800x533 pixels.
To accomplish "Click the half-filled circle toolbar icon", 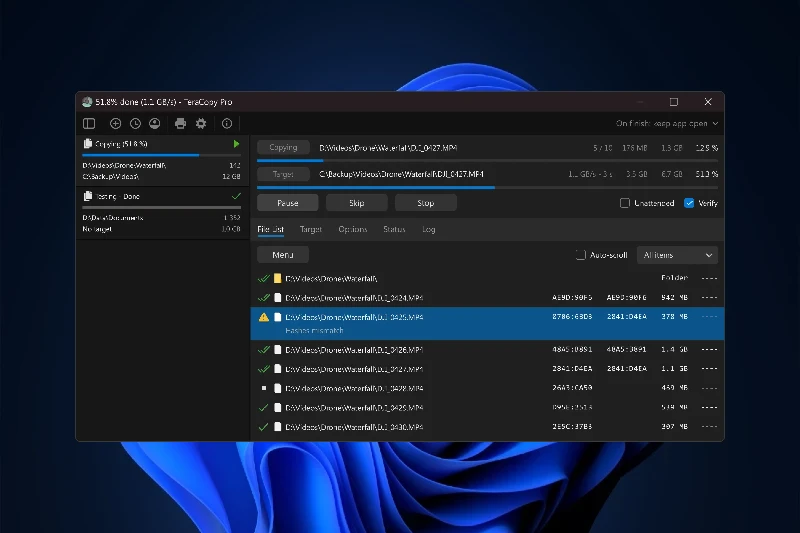I will pos(155,123).
